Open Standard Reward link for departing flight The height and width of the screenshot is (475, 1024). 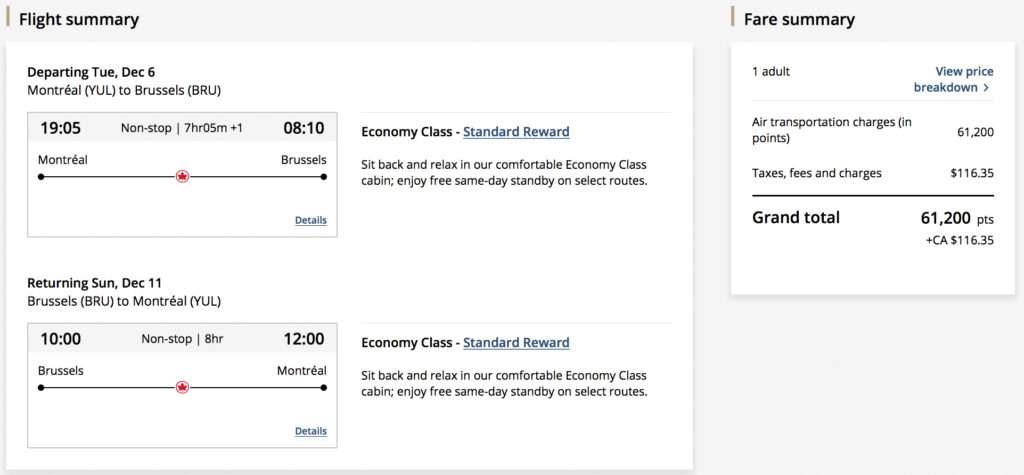(x=516, y=132)
